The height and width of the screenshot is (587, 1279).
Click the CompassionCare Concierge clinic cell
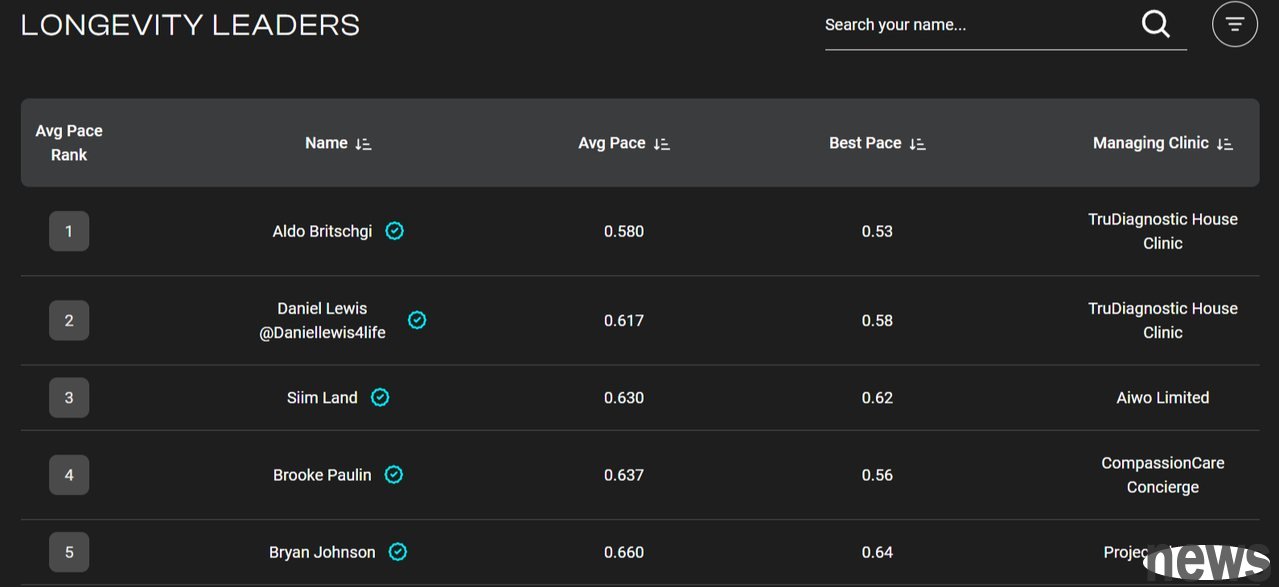click(1163, 475)
